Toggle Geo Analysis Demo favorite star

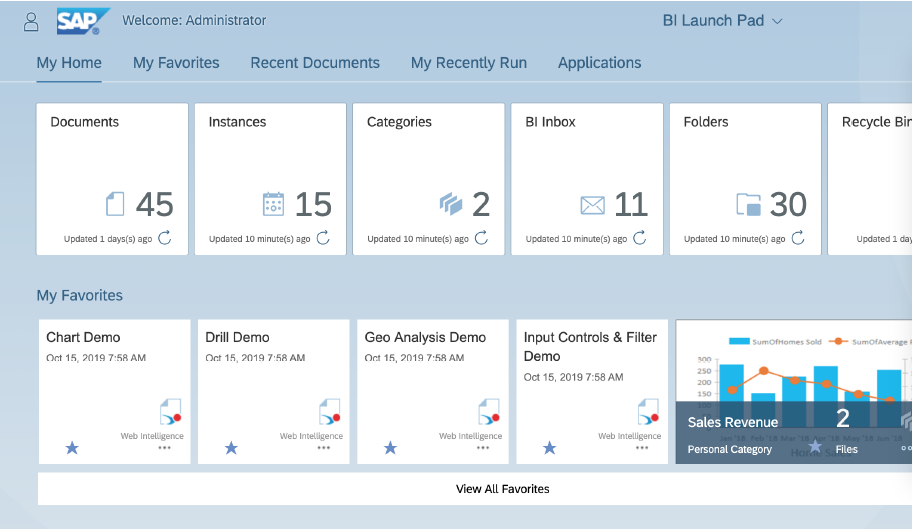pyautogui.click(x=390, y=448)
